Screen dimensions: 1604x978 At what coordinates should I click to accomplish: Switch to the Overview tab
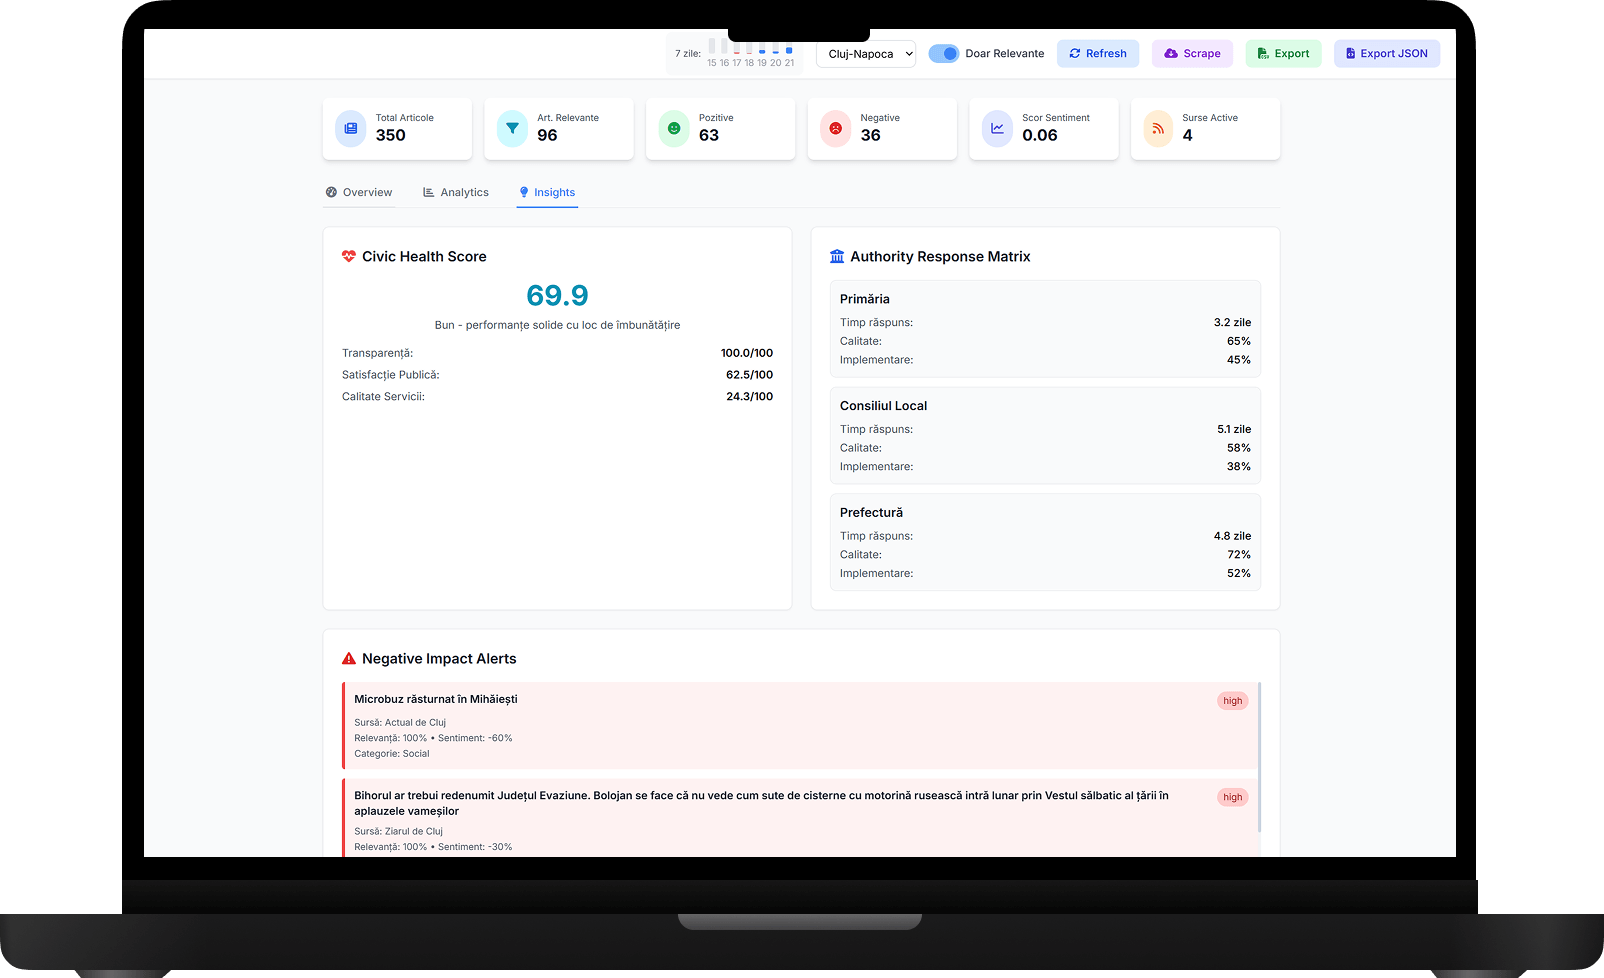coord(359,192)
